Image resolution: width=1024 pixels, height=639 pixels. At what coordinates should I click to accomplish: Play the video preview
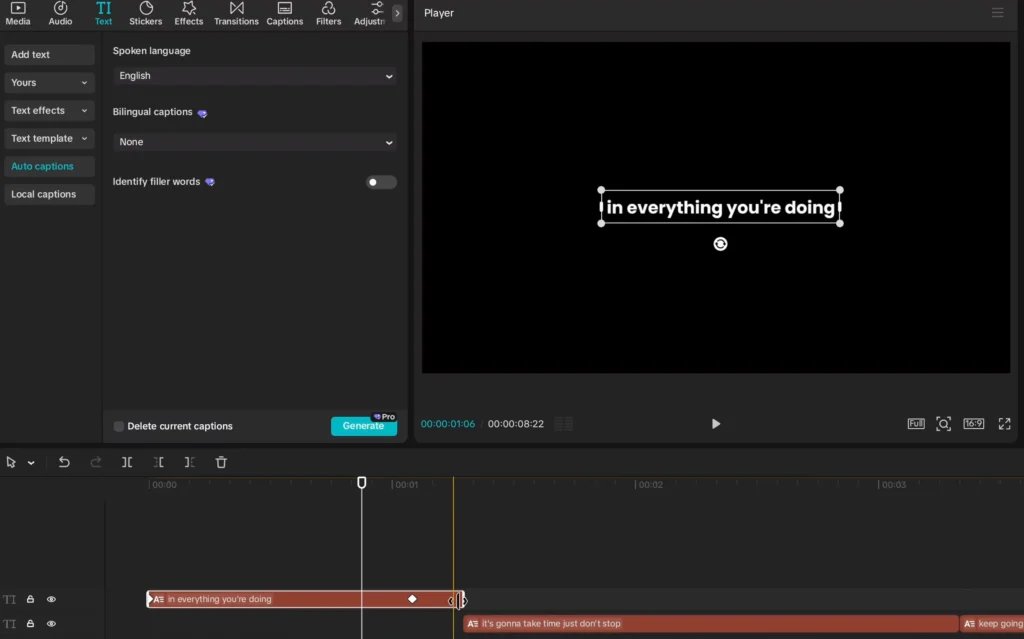716,424
